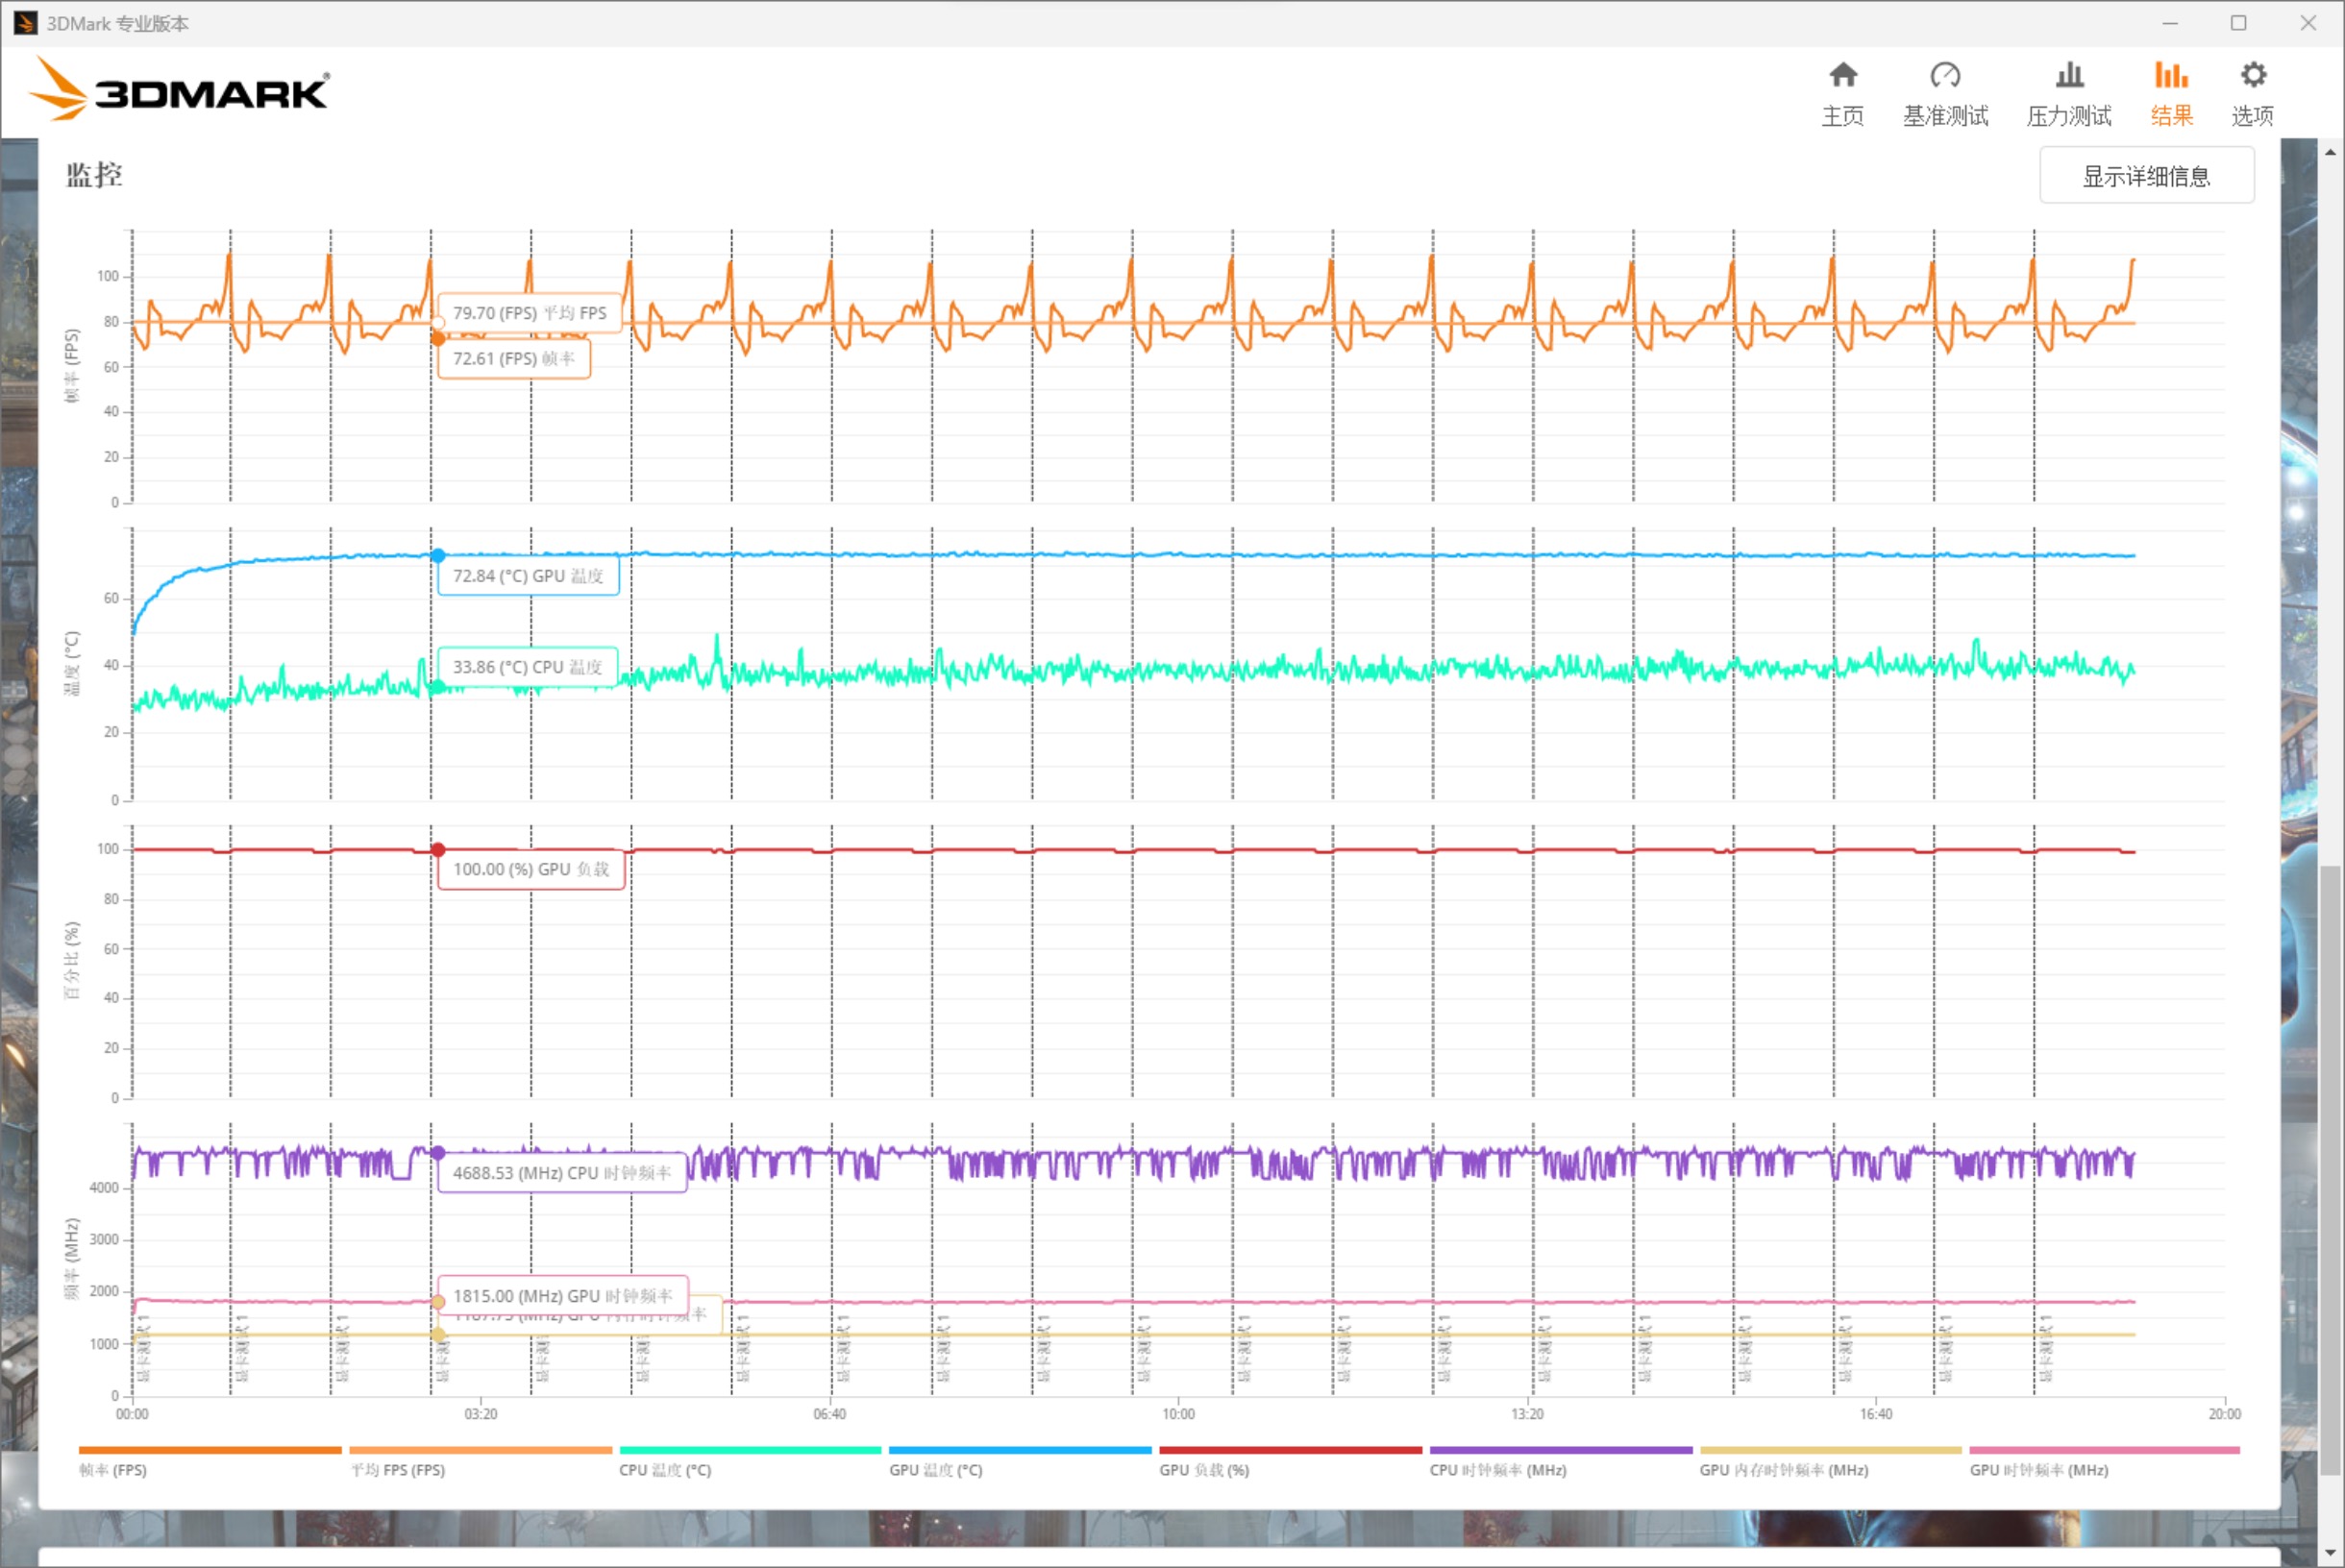Toggle the GPU 负载 (%) legend series
2345x1568 pixels.
click(1204, 1470)
